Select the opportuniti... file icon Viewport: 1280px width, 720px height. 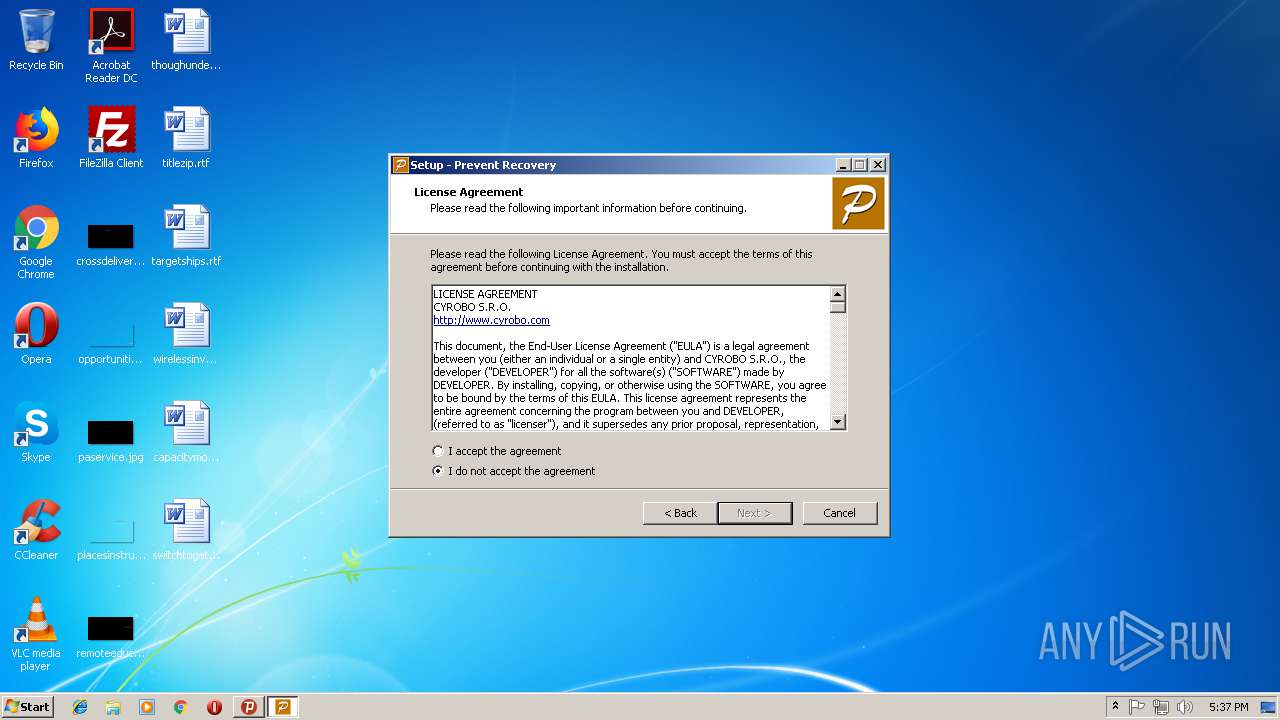pyautogui.click(x=111, y=344)
